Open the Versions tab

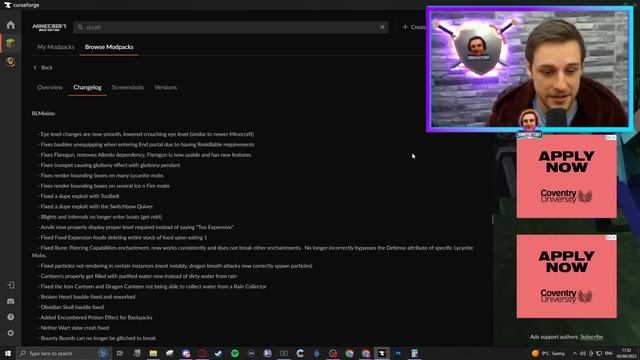click(166, 87)
